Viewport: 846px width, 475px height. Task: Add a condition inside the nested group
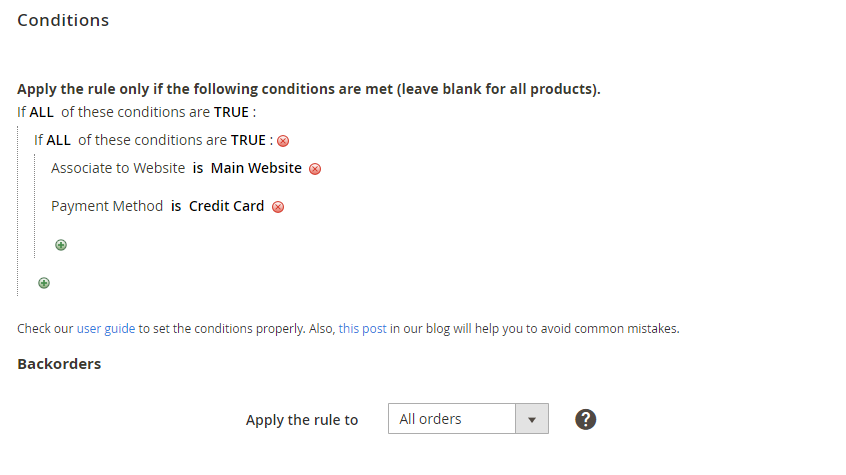[61, 245]
